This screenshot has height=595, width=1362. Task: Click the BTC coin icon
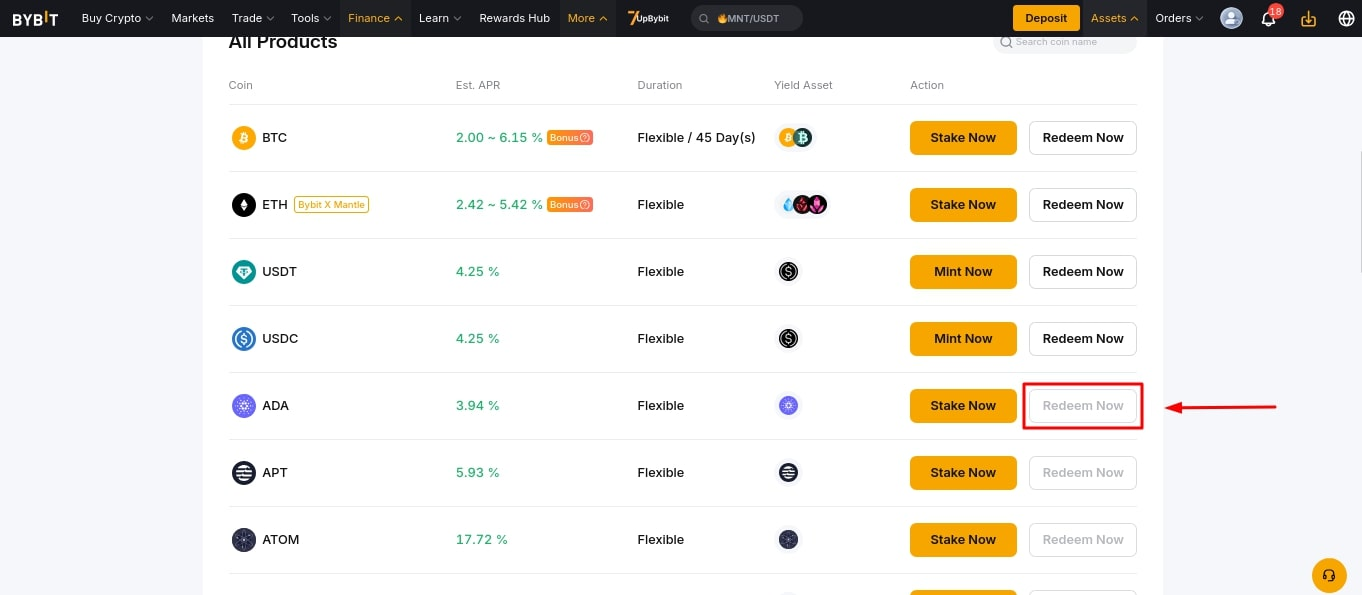[x=244, y=138]
